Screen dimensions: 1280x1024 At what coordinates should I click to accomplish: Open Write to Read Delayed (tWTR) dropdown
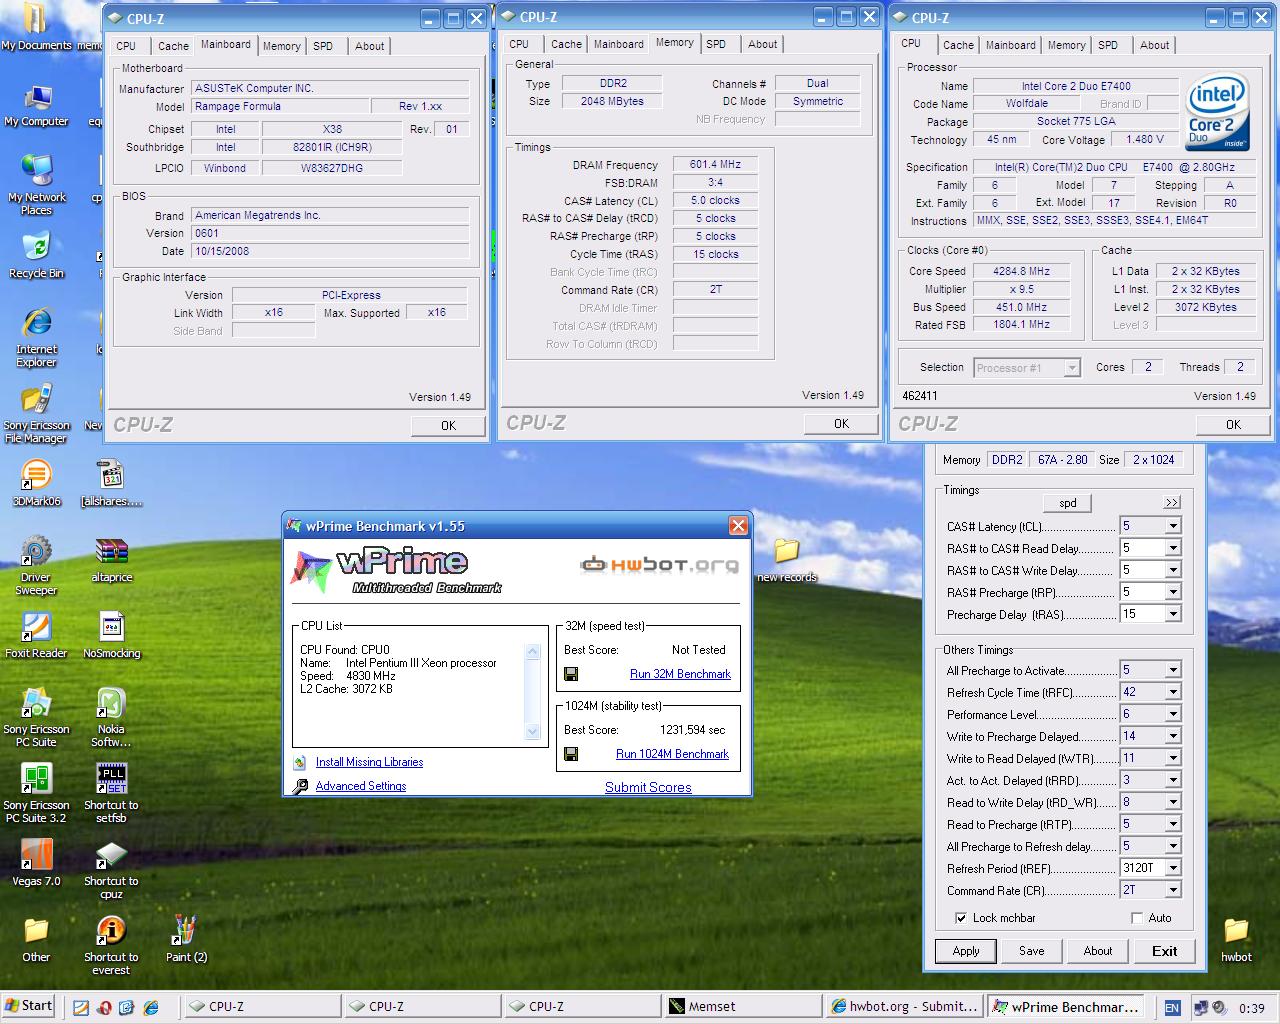[1173, 758]
